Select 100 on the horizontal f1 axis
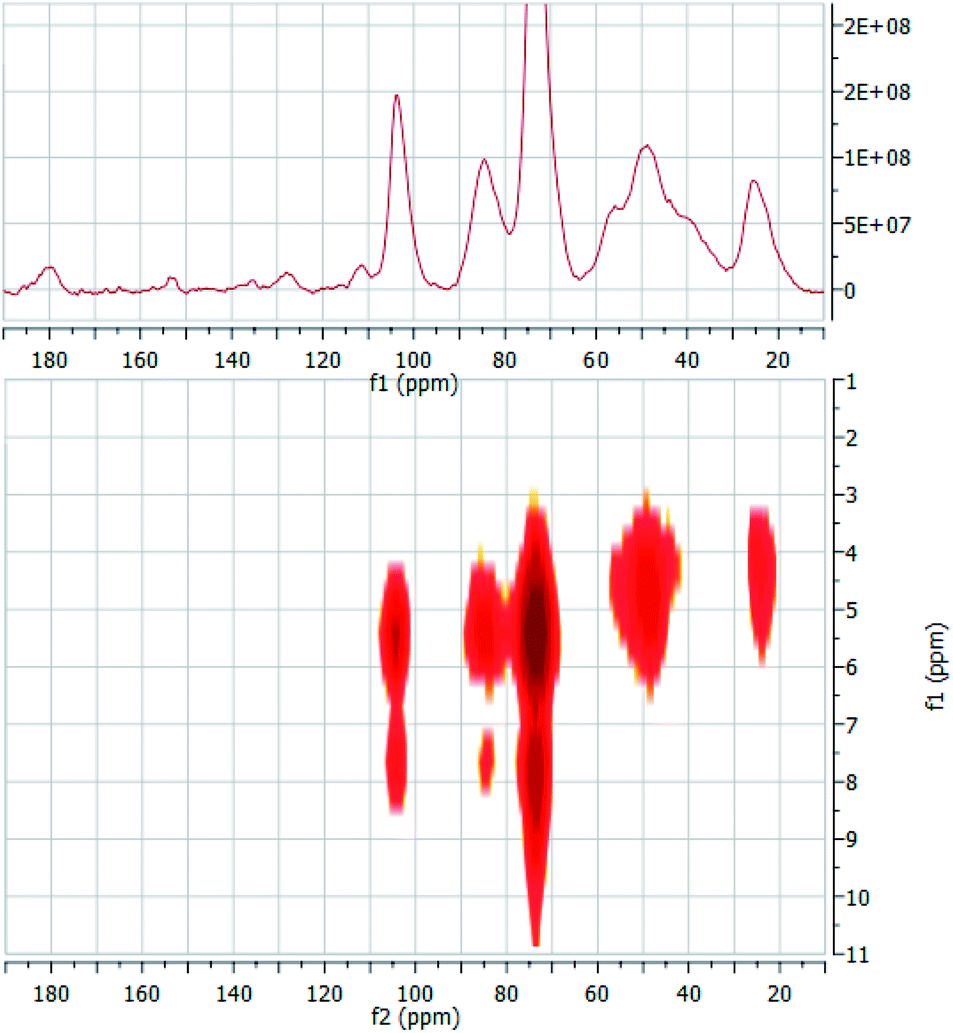 414,360
